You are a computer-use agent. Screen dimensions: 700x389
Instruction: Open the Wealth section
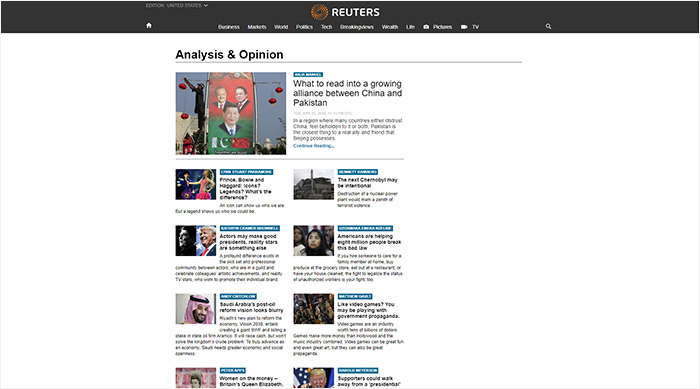[390, 27]
